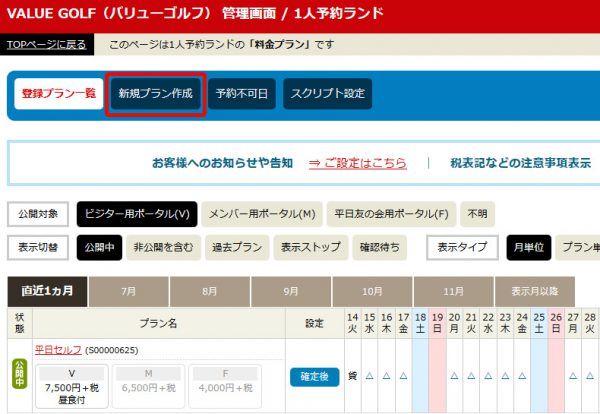Switch to the 9月 tab
This screenshot has height=414, width=600.
pos(291,292)
